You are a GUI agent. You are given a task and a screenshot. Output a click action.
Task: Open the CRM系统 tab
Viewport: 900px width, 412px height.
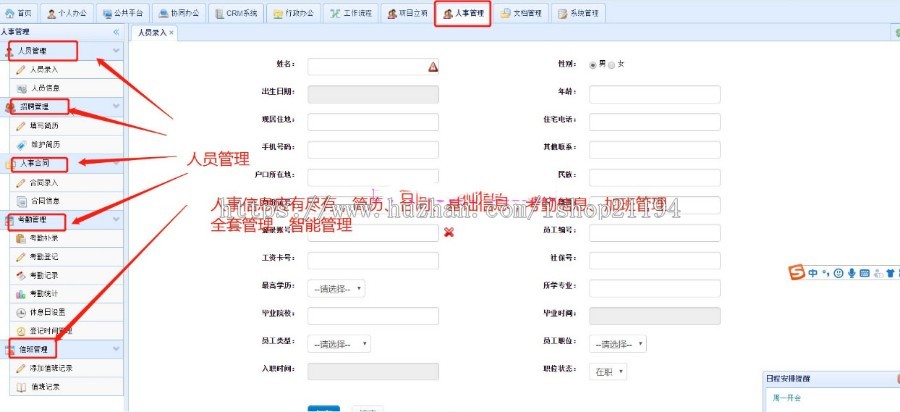[236, 13]
